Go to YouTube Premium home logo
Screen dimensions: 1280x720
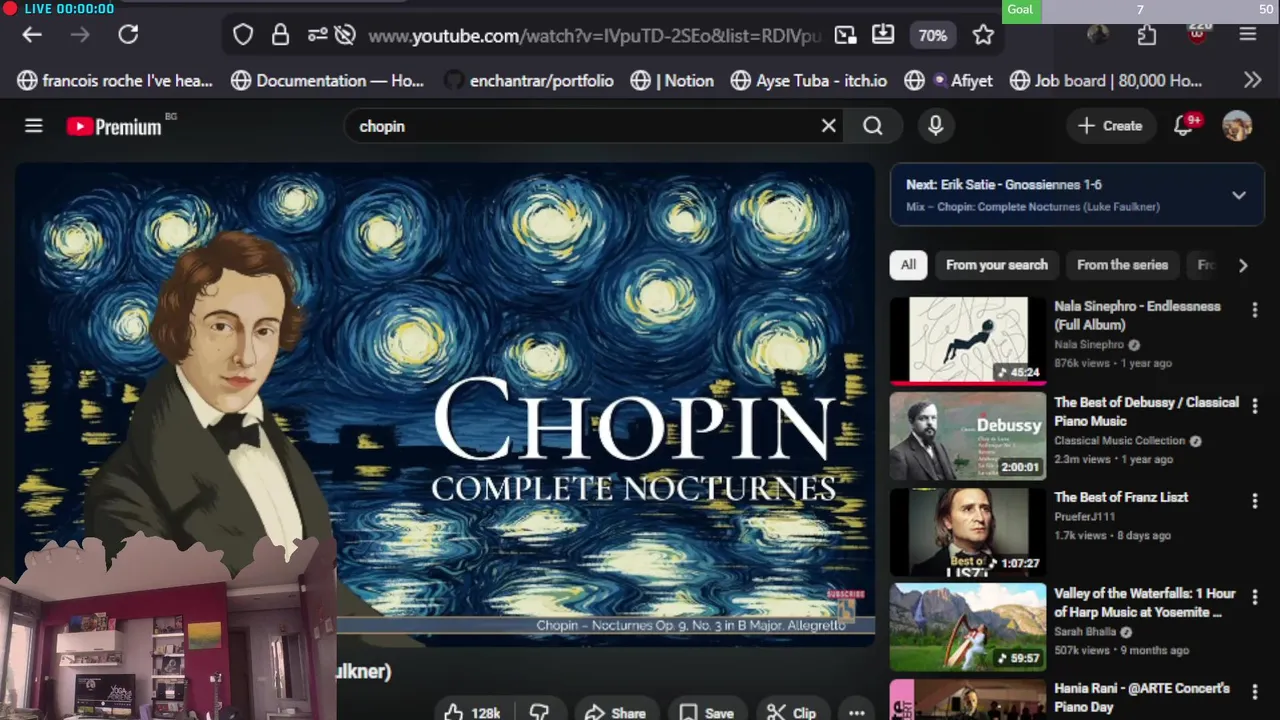(114, 126)
